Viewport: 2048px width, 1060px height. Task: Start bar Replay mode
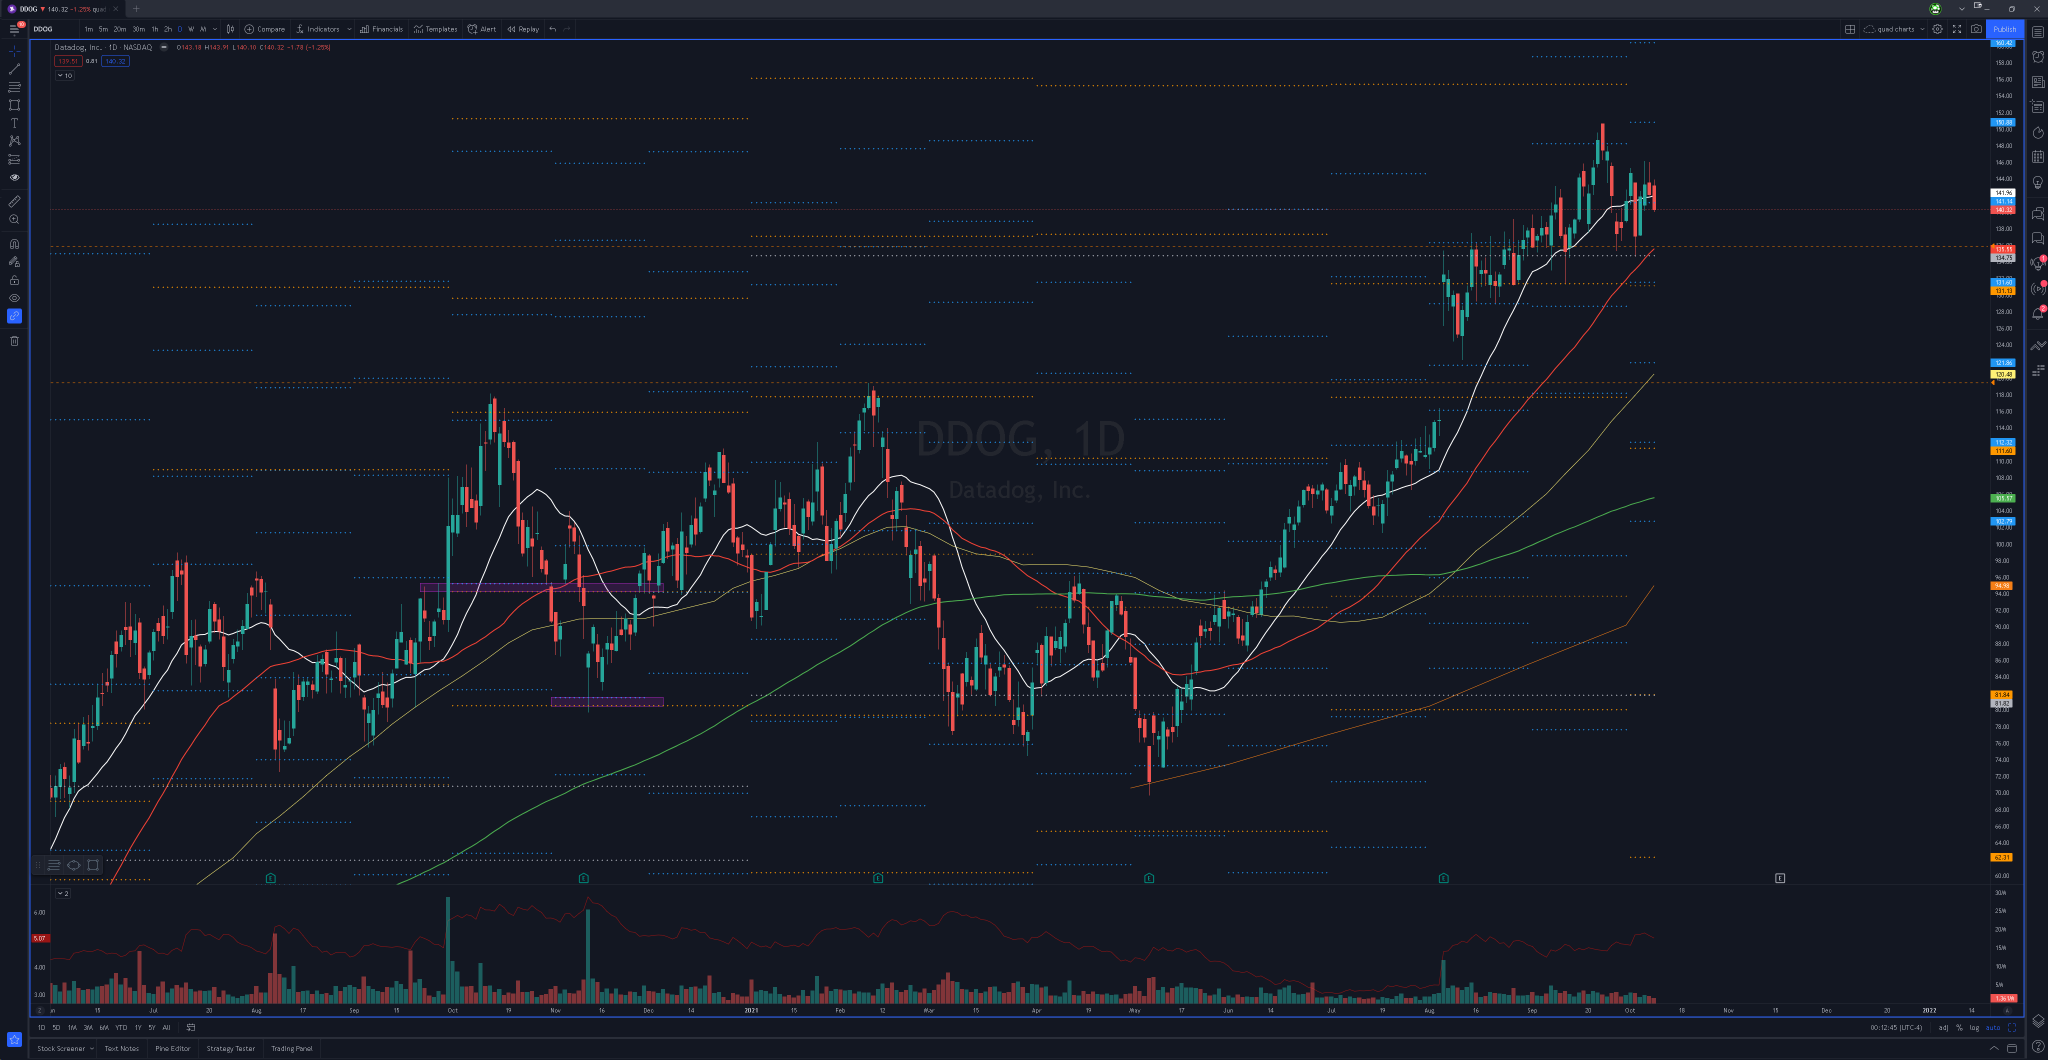coord(523,29)
